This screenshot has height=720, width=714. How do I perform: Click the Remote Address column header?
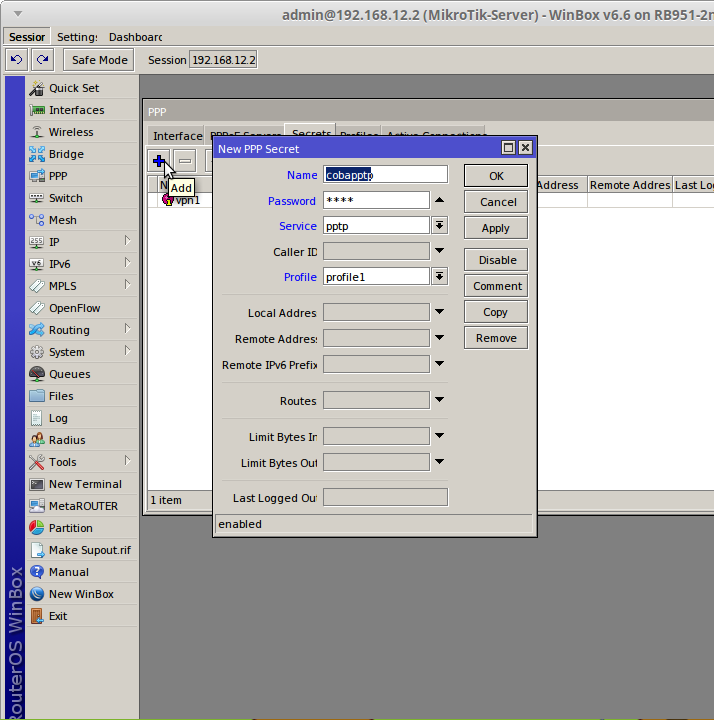(630, 185)
